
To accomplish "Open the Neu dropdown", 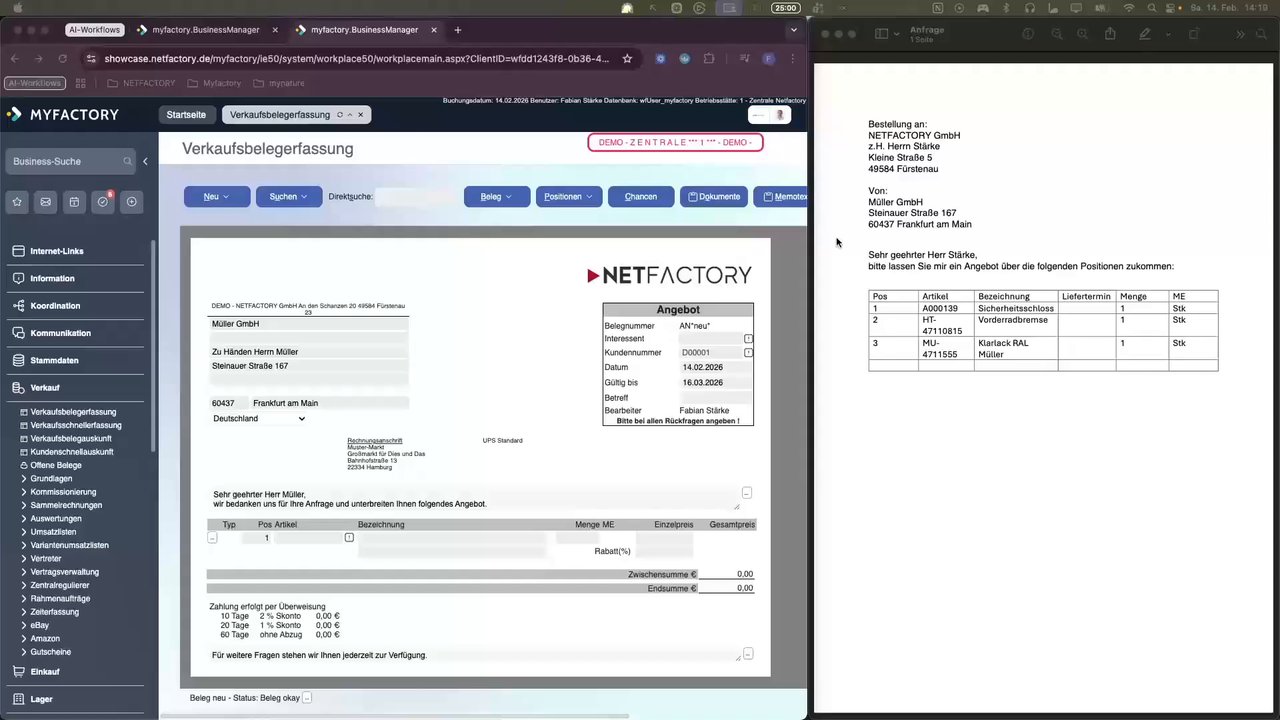I will [x=216, y=196].
